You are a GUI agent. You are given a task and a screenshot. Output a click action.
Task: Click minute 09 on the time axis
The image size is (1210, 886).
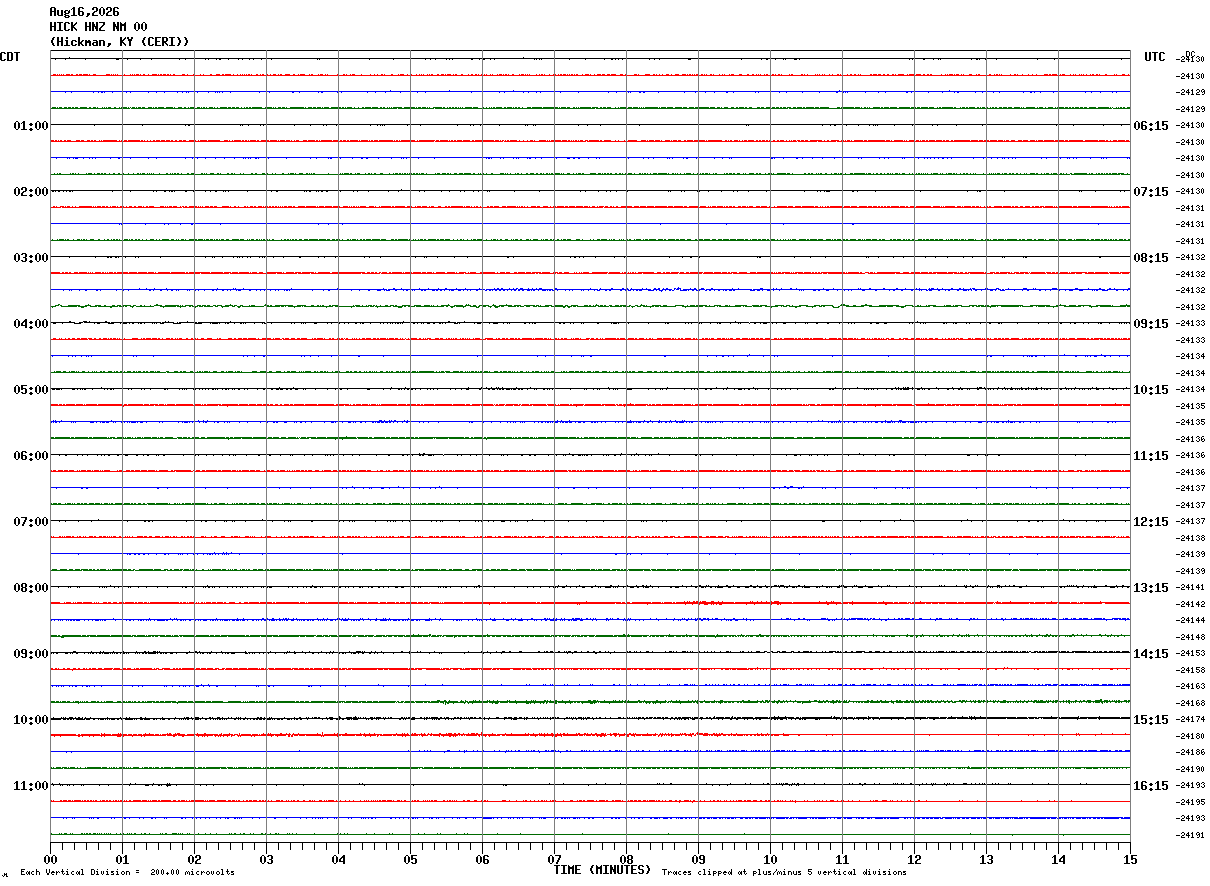click(698, 860)
